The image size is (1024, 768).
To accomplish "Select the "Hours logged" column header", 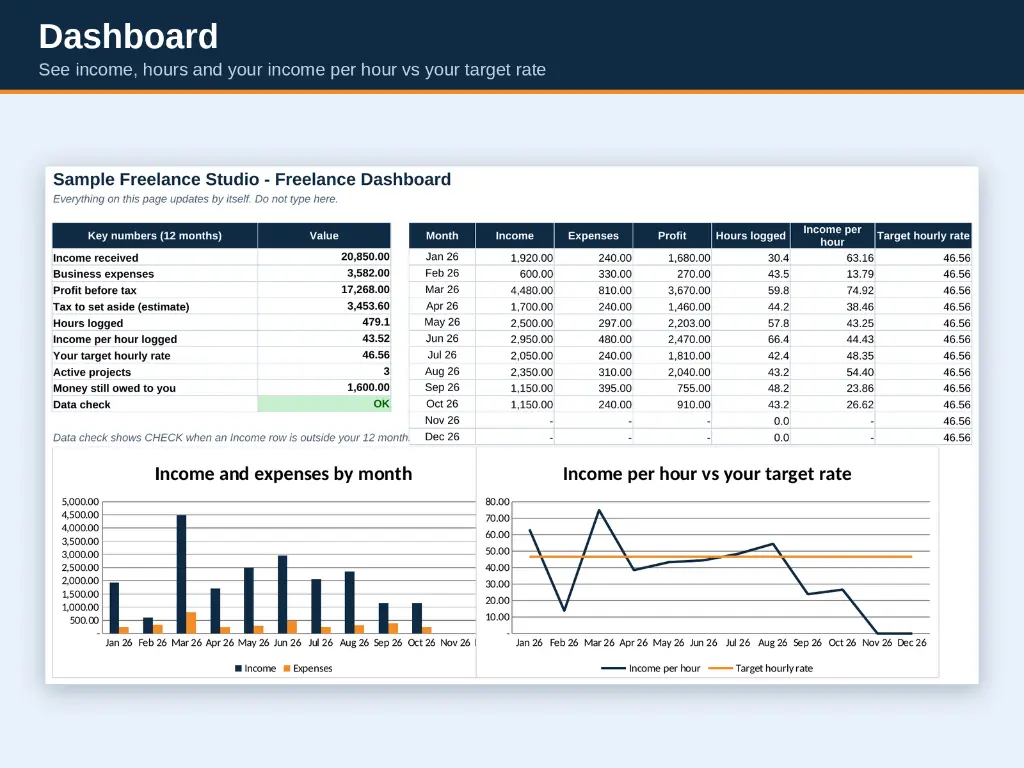I will [751, 236].
